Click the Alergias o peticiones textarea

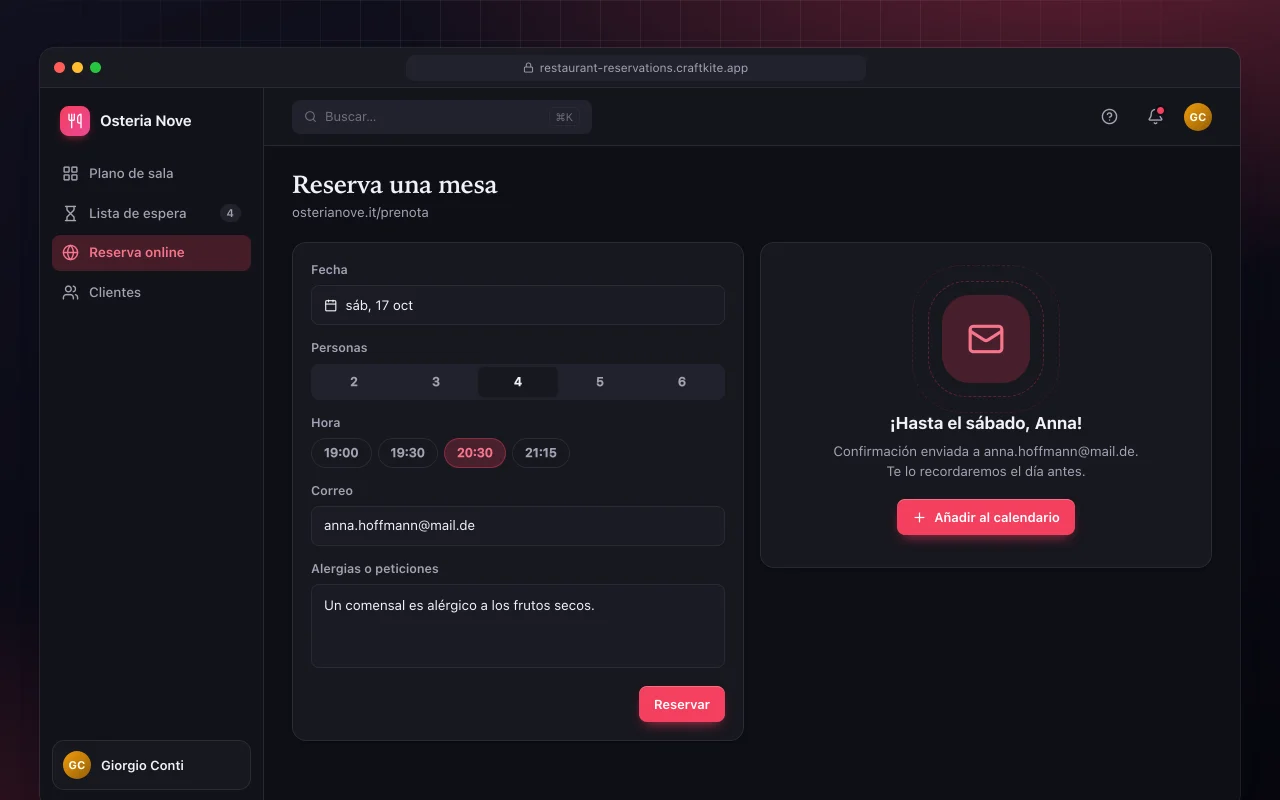[518, 626]
